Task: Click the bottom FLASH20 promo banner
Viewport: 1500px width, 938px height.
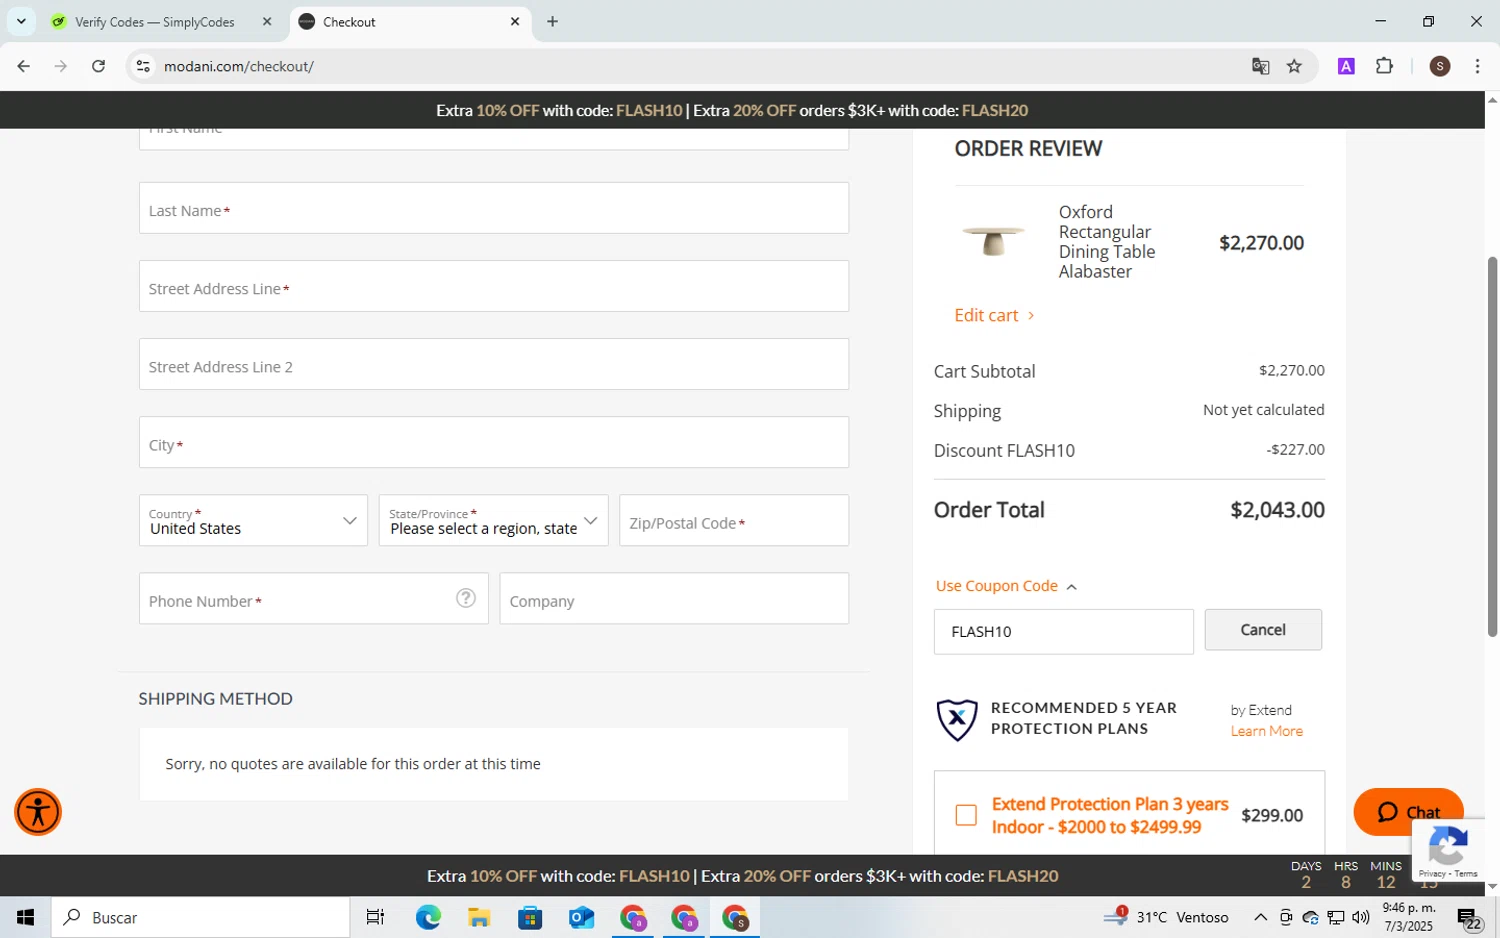Action: [742, 876]
